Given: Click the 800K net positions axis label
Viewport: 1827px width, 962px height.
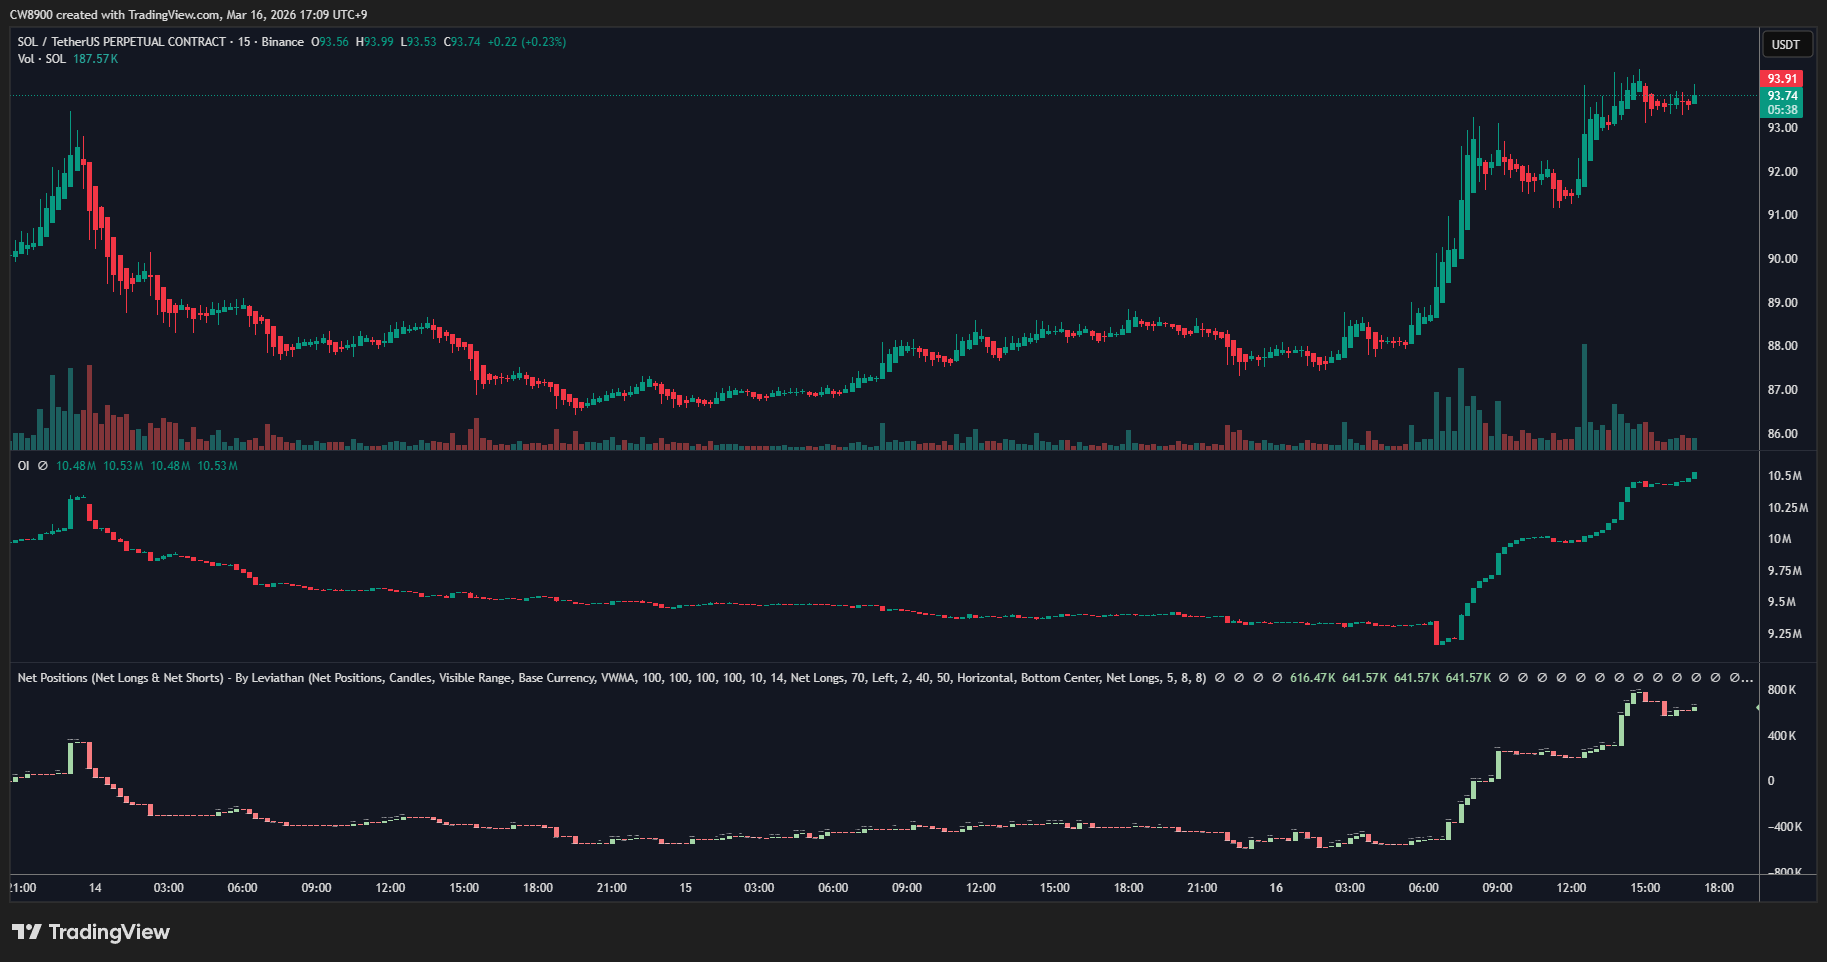Looking at the screenshot, I should click(1782, 690).
